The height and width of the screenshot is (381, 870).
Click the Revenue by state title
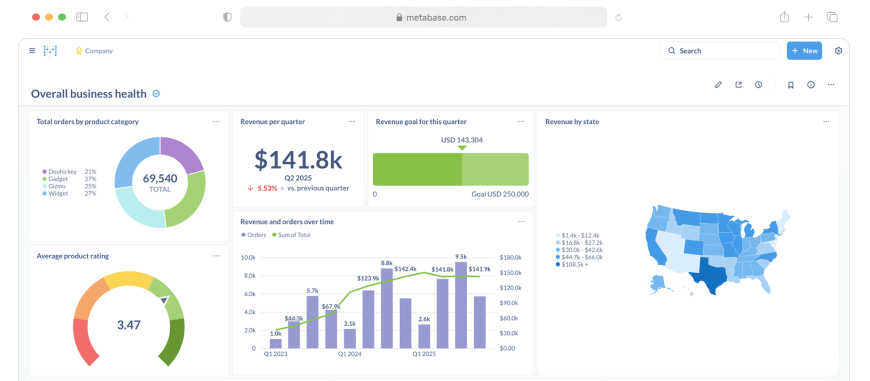tap(572, 121)
